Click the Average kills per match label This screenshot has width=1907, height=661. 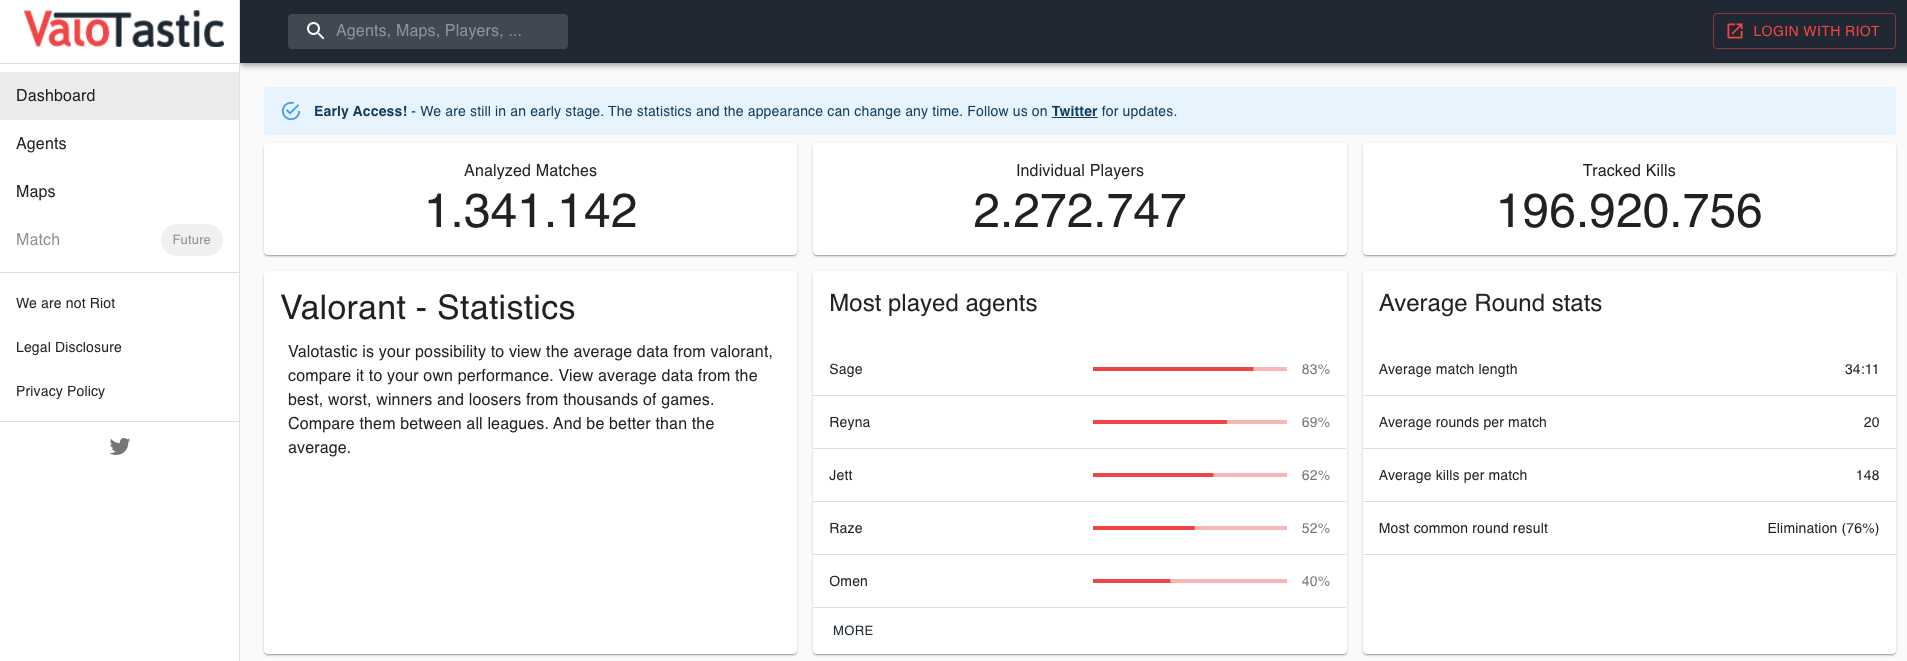point(1453,475)
